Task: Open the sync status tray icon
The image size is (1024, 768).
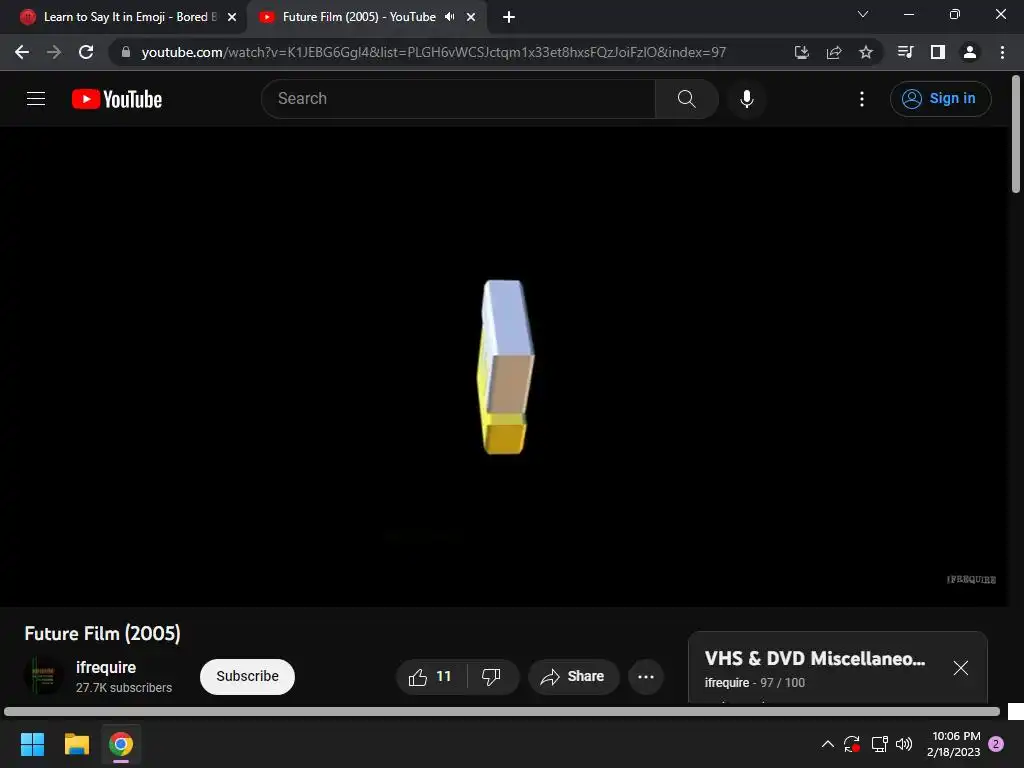Action: point(852,744)
